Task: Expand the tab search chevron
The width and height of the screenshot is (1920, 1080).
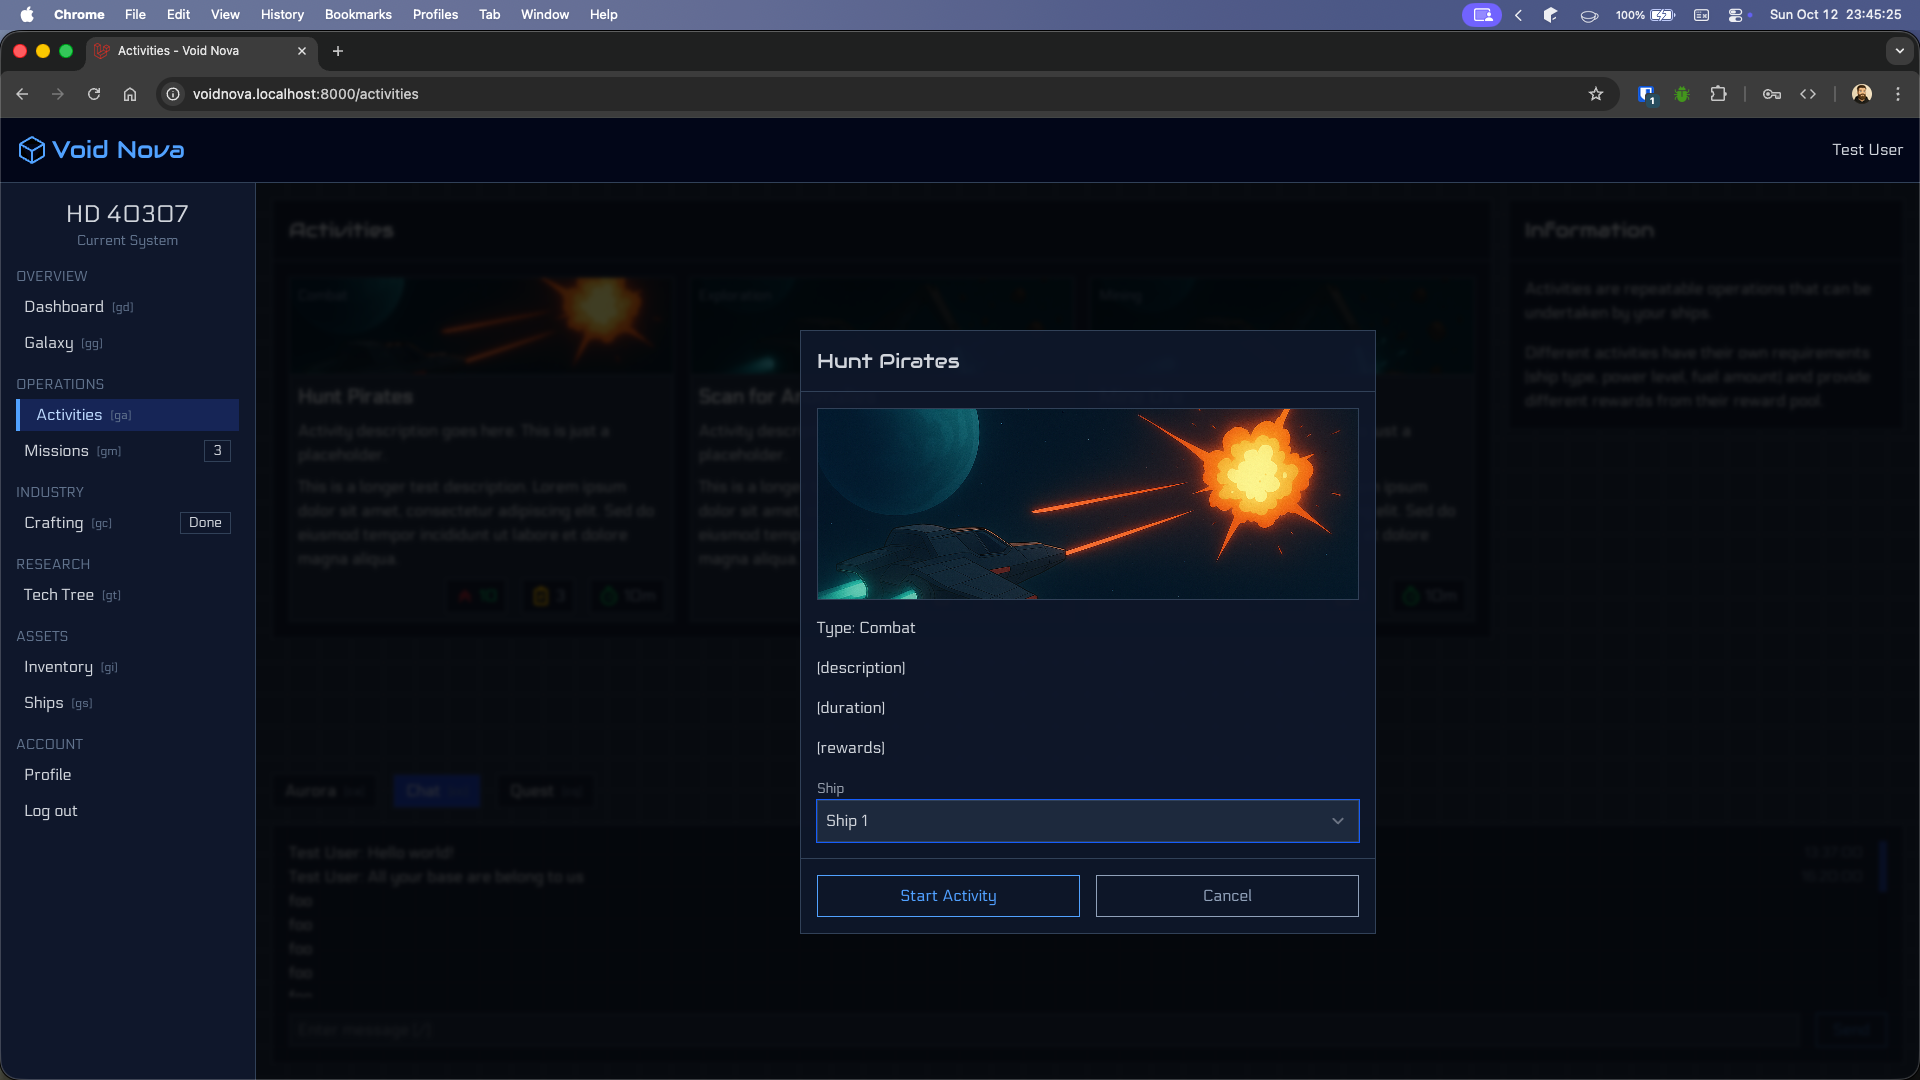Action: [1899, 51]
